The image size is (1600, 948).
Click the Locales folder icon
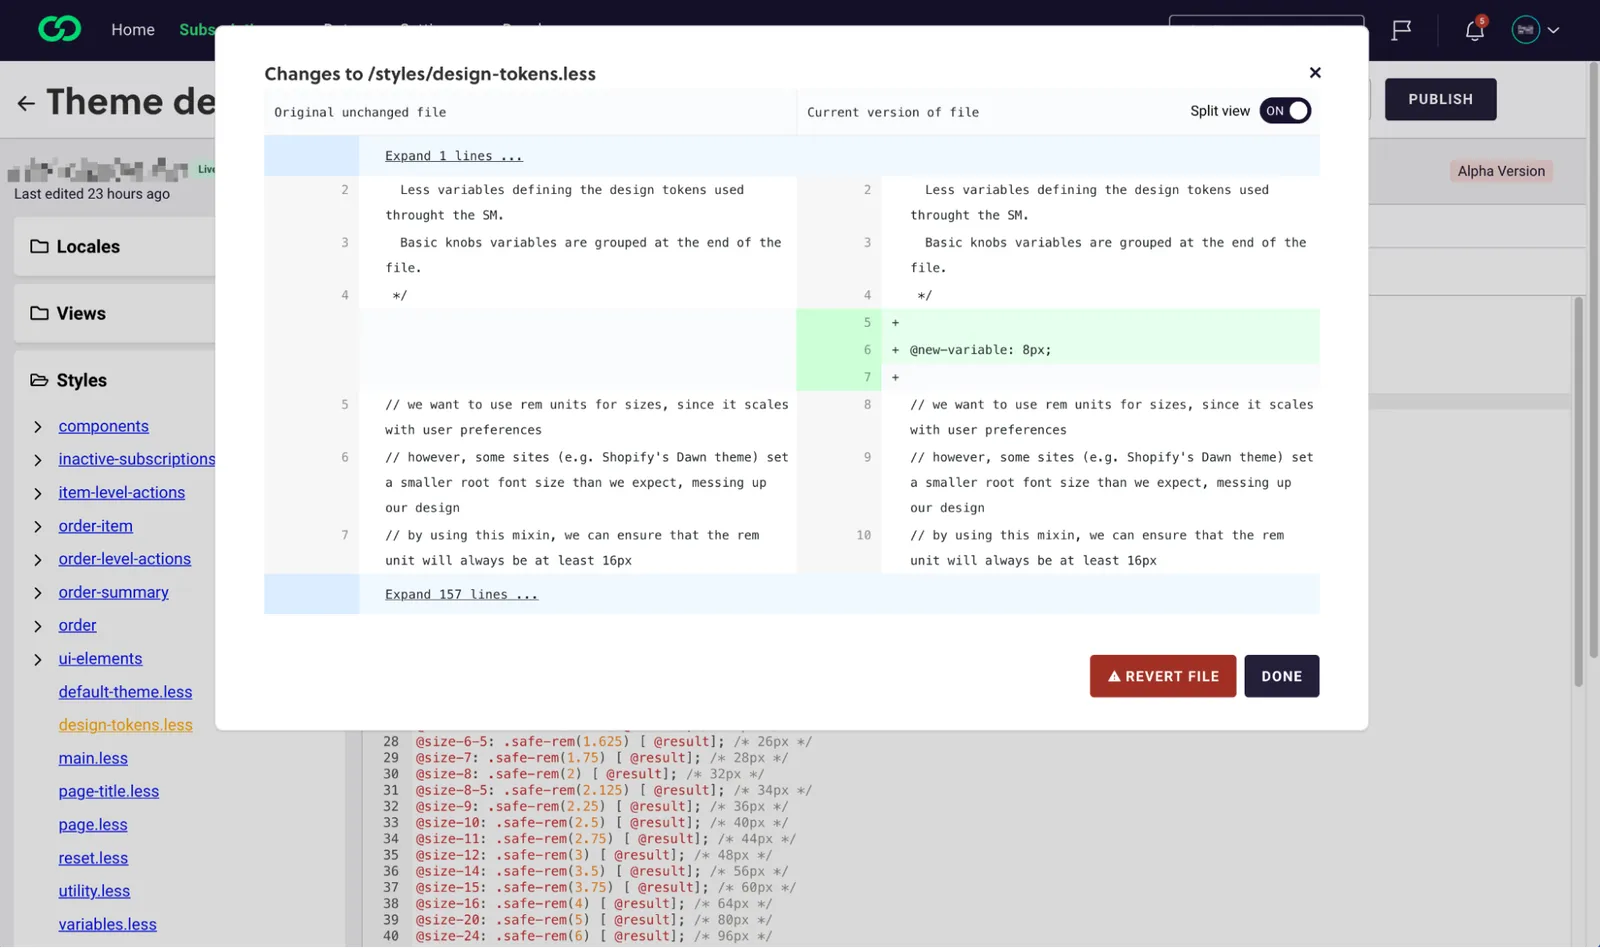tap(39, 246)
